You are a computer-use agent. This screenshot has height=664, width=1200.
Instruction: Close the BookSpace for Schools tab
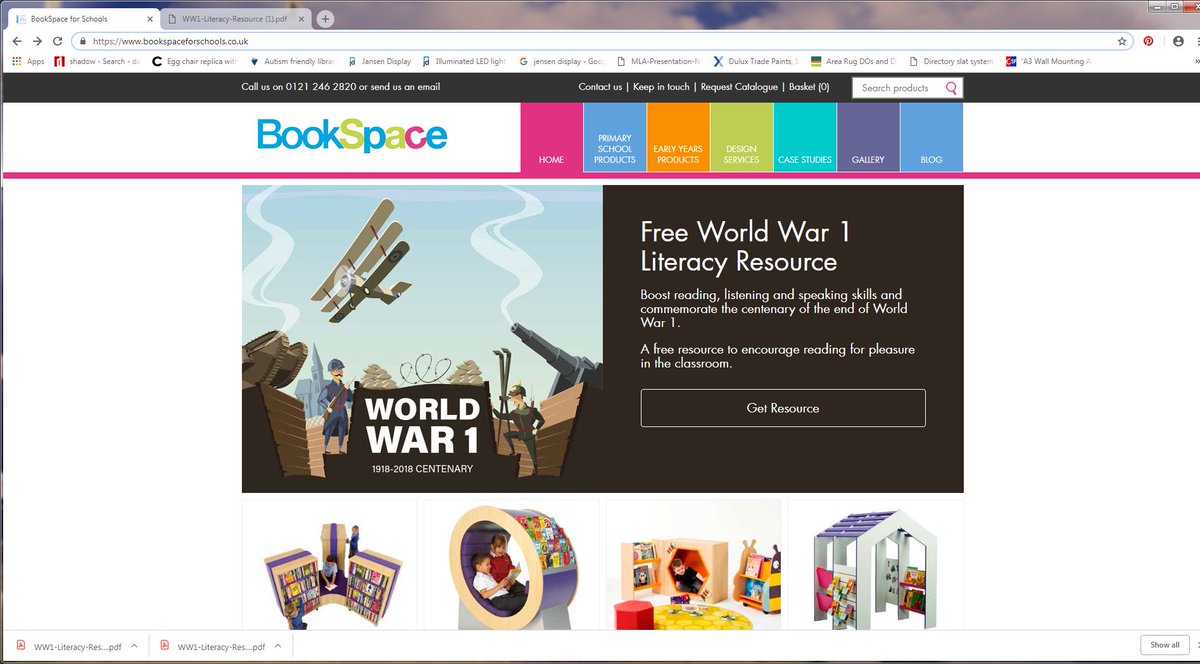point(150,19)
